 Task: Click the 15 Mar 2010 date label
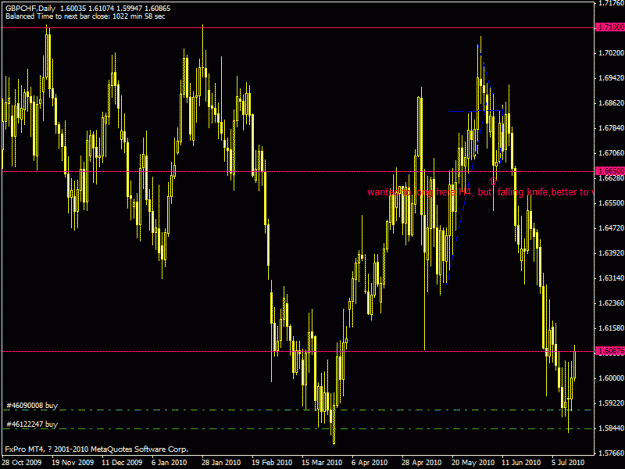click(x=322, y=463)
